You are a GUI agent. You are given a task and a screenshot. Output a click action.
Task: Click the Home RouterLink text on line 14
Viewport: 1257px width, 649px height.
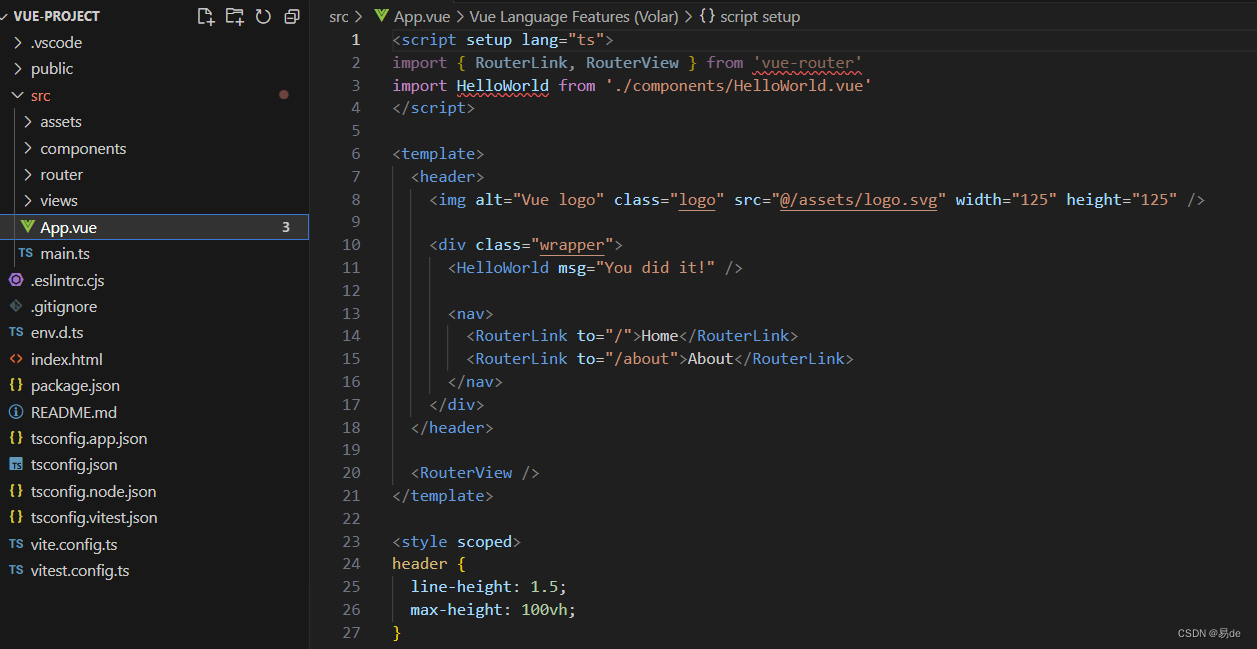[659, 335]
